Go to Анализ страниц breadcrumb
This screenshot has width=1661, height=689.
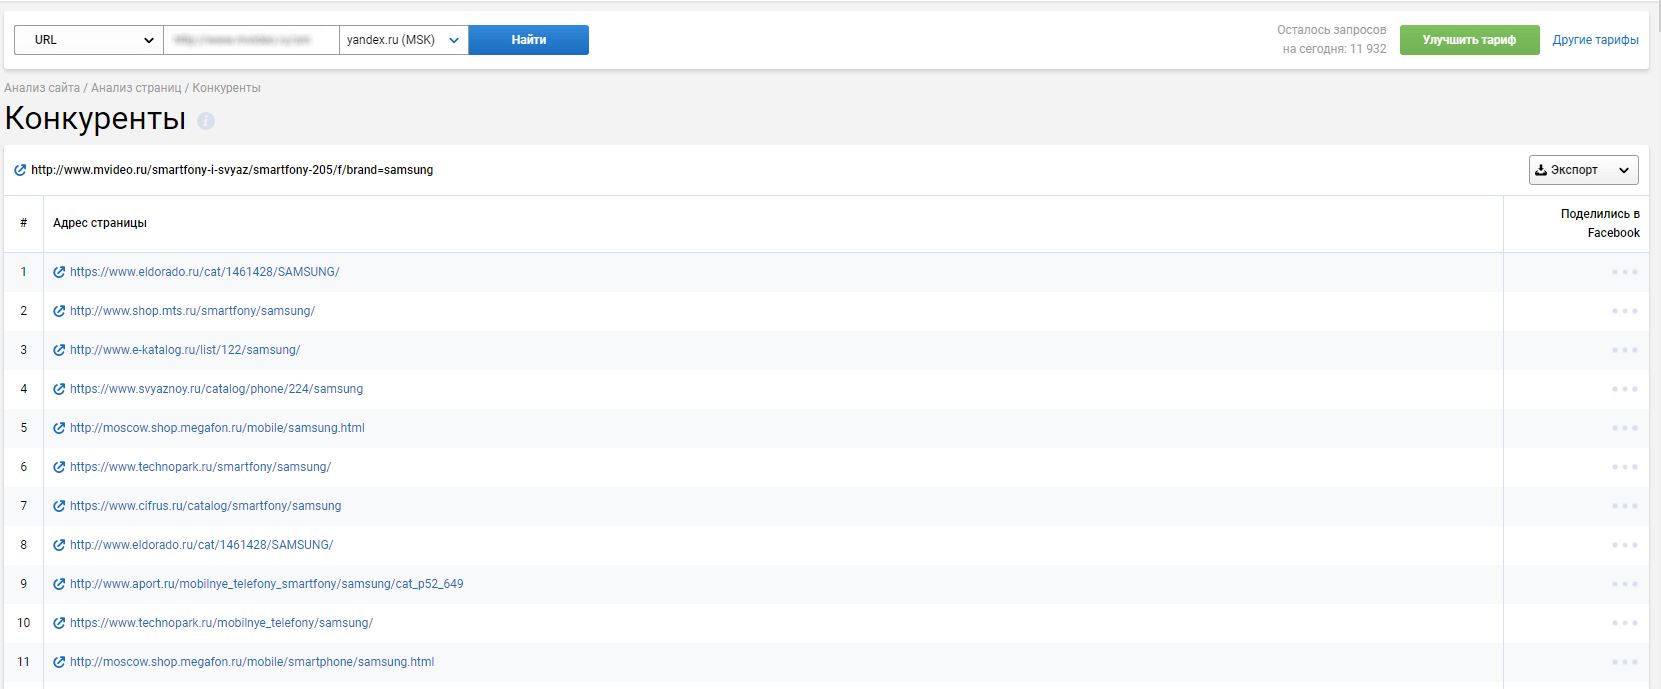136,88
